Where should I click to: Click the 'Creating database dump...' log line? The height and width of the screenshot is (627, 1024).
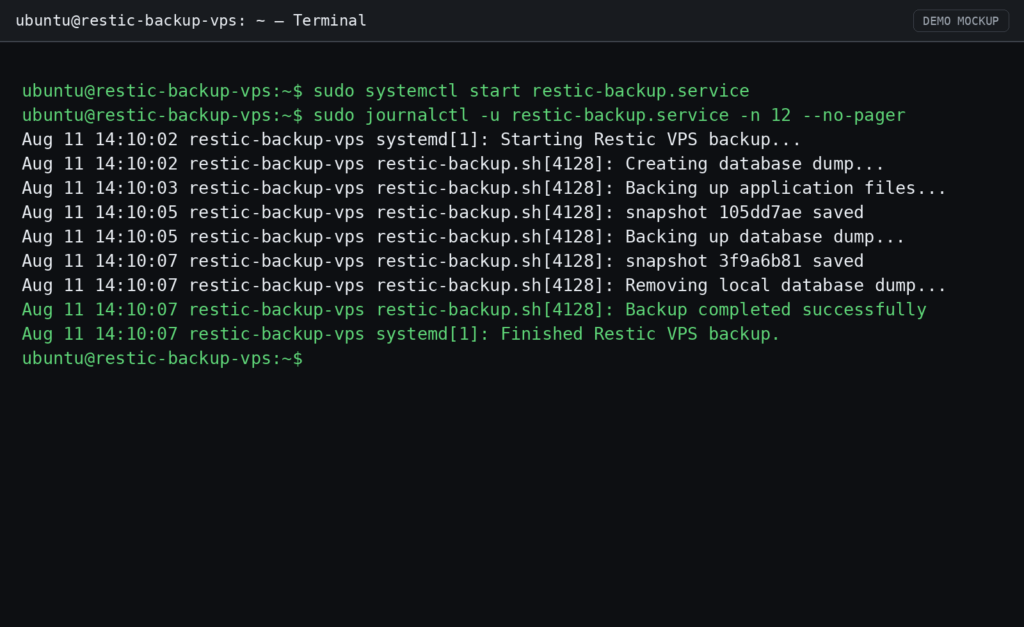[453, 163]
